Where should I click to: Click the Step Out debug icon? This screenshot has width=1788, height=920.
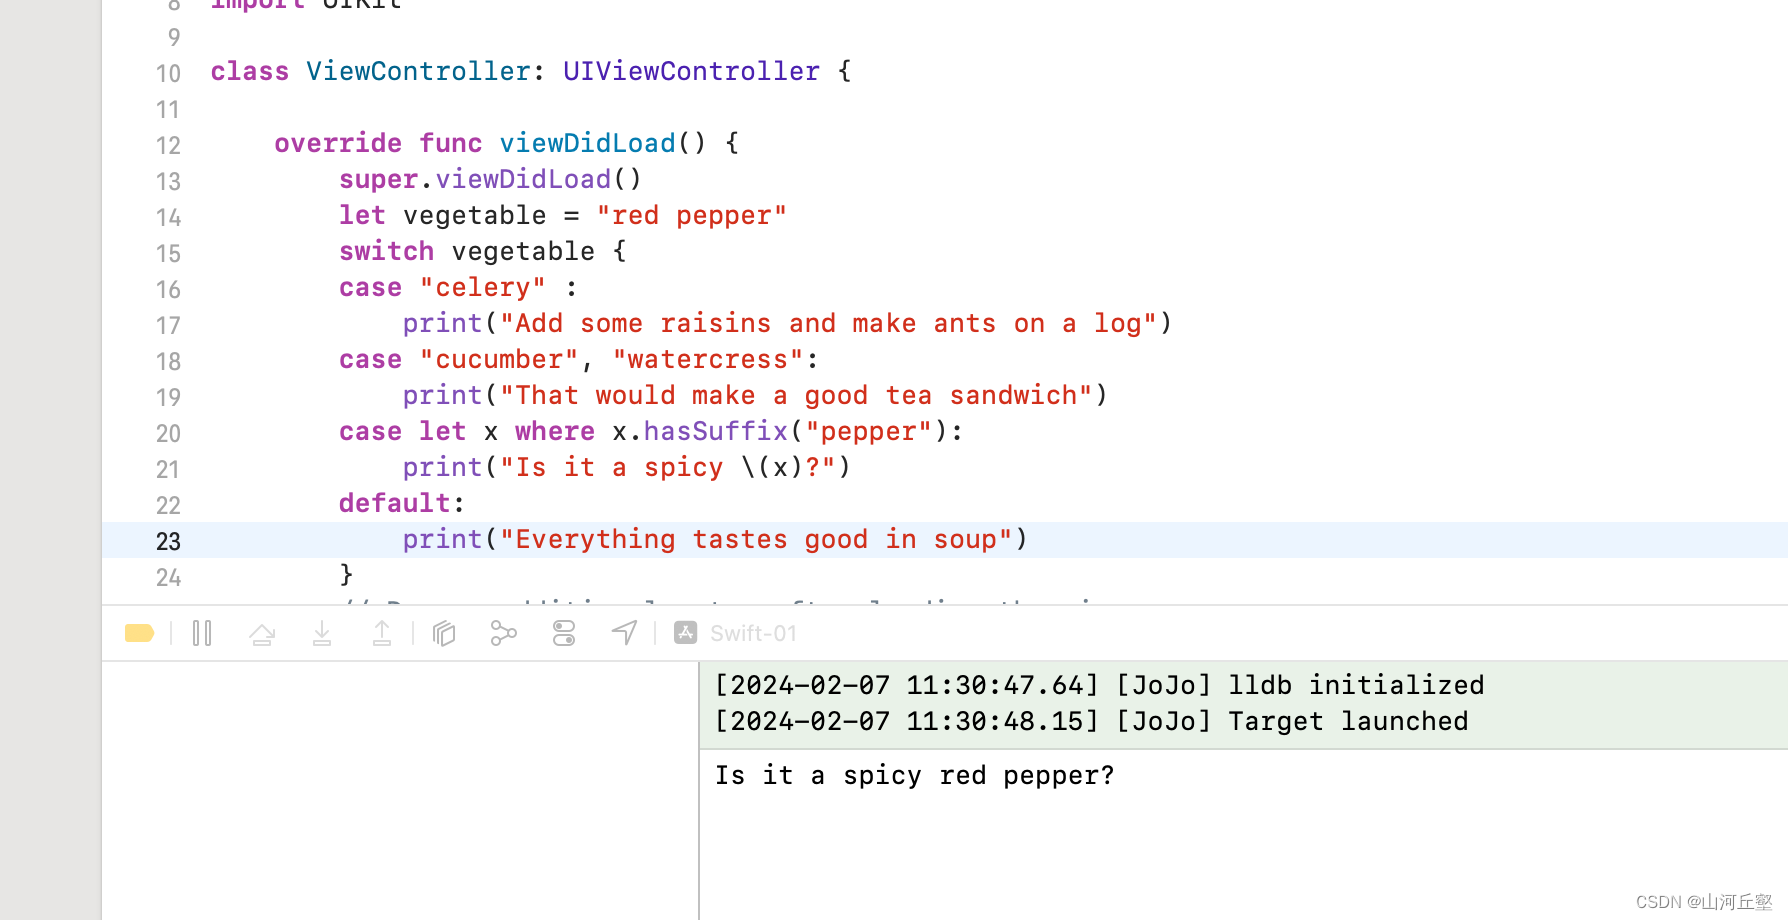382,633
